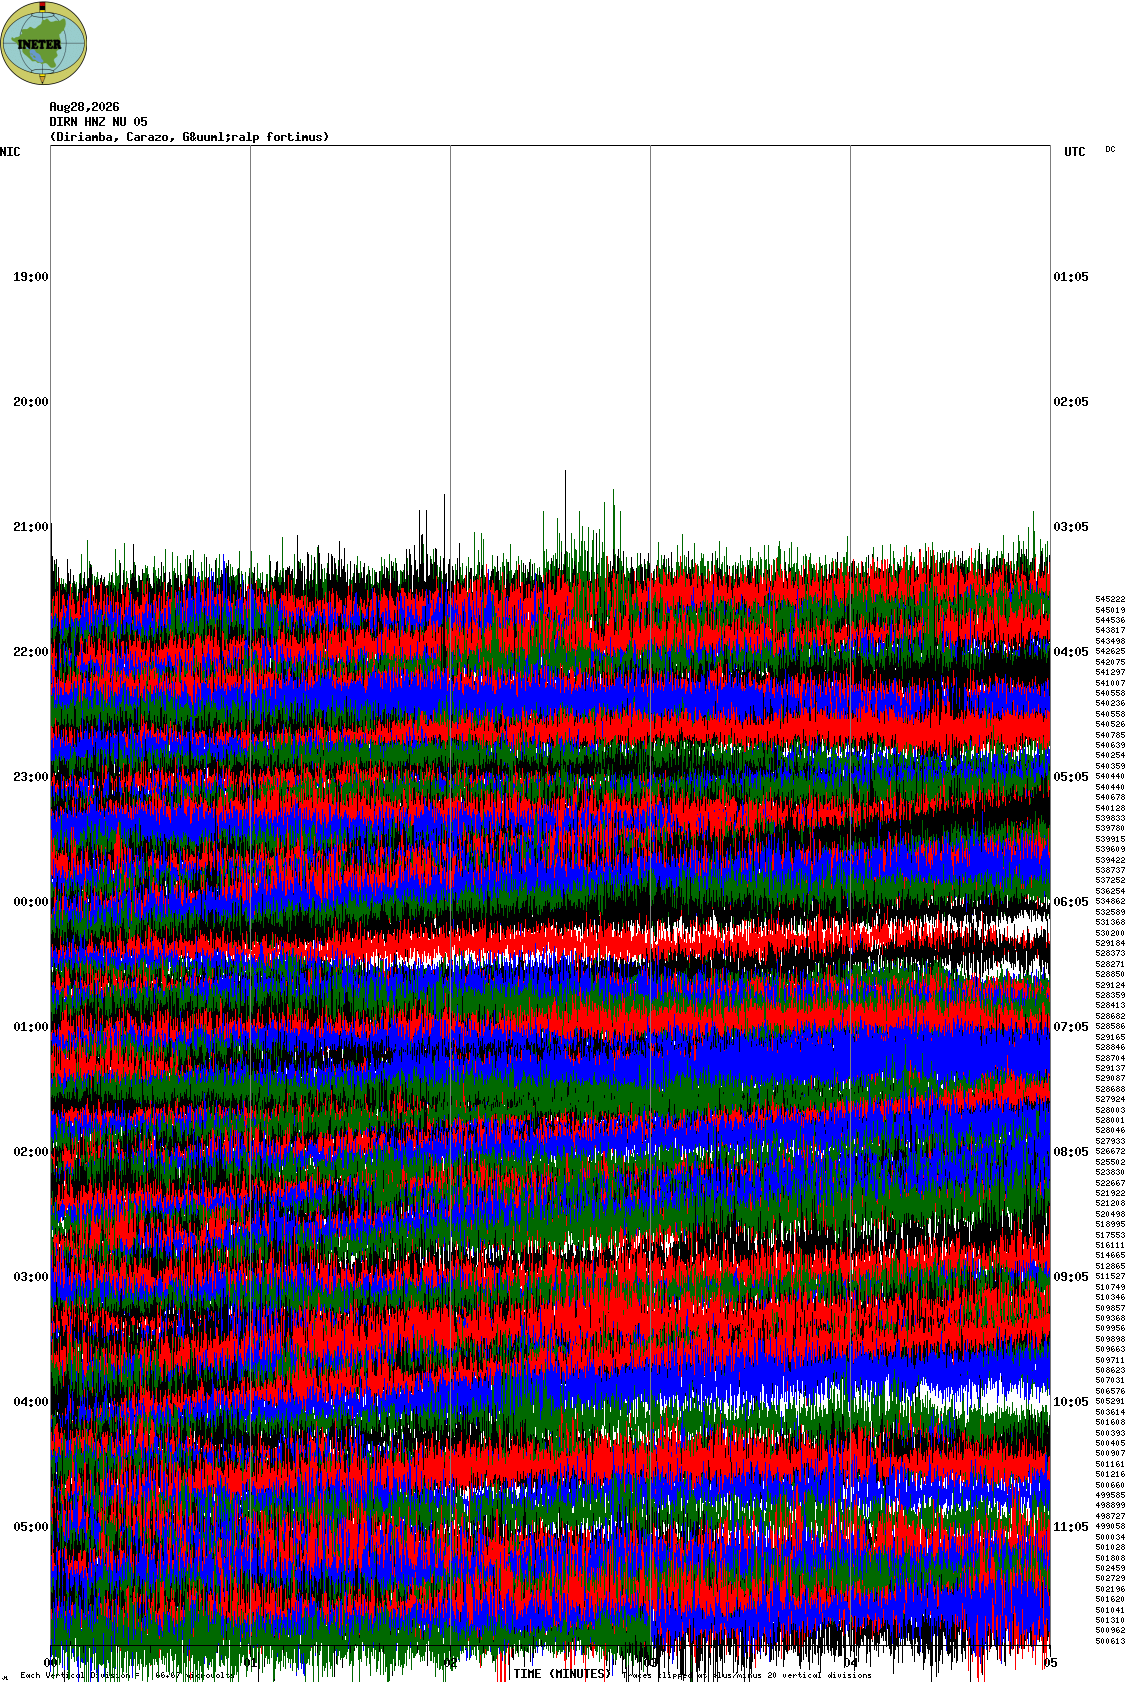Click station label DIRN HNZ NU 05
This screenshot has height=1689, width=1130.
pos(98,122)
